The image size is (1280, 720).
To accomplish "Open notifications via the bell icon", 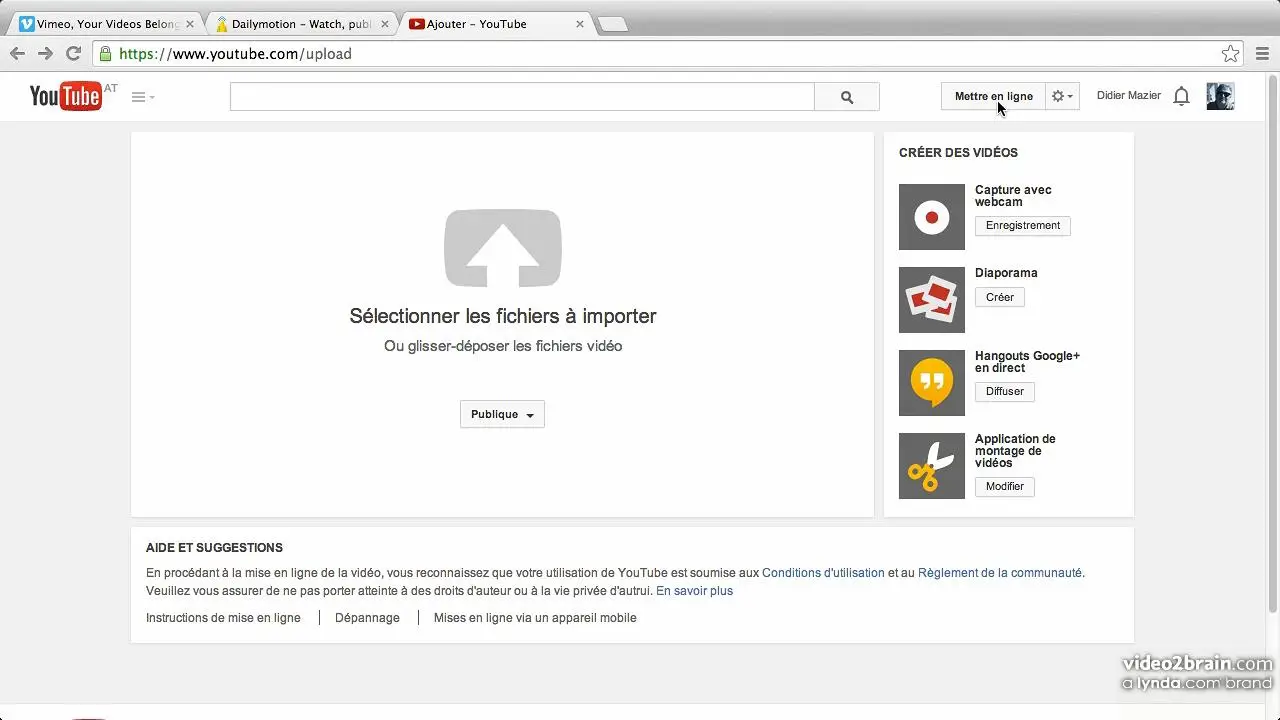I will coord(1181,95).
